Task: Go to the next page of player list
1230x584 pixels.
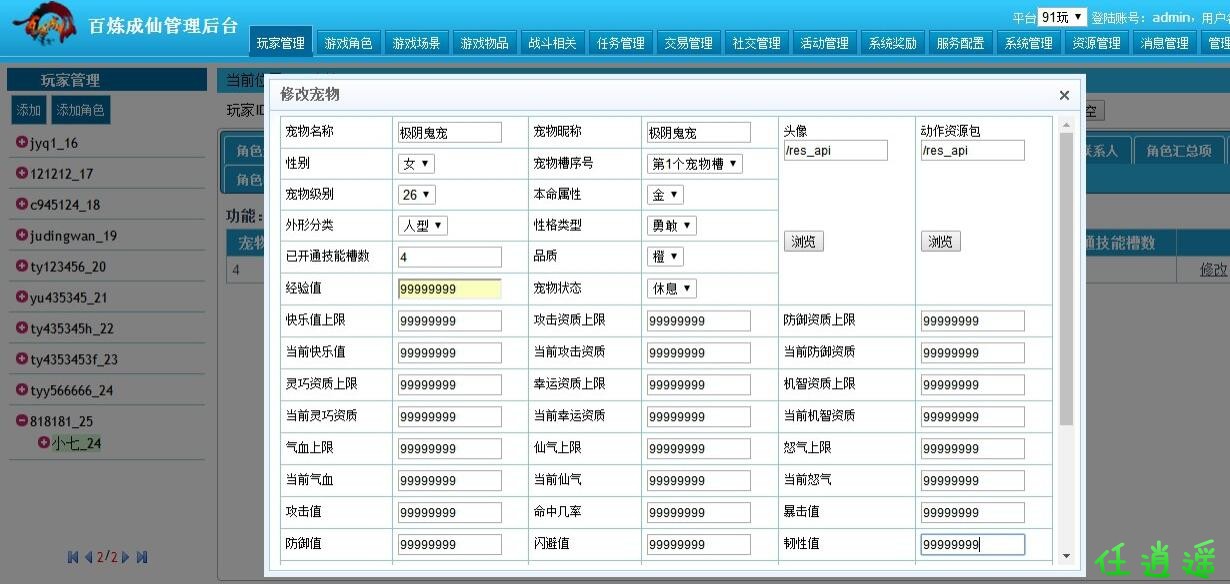Action: point(126,557)
